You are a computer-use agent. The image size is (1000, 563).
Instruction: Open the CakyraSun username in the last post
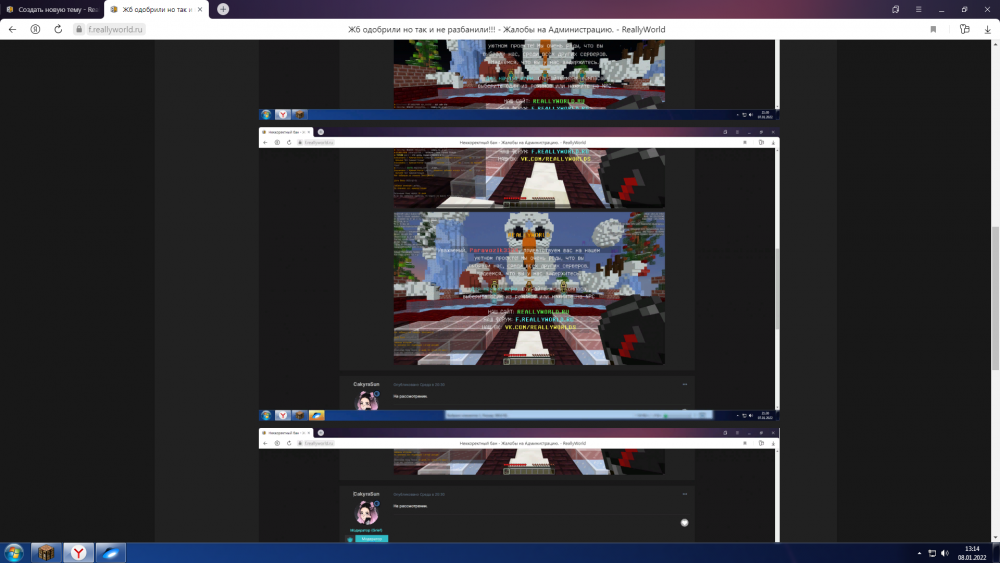pyautogui.click(x=366, y=494)
